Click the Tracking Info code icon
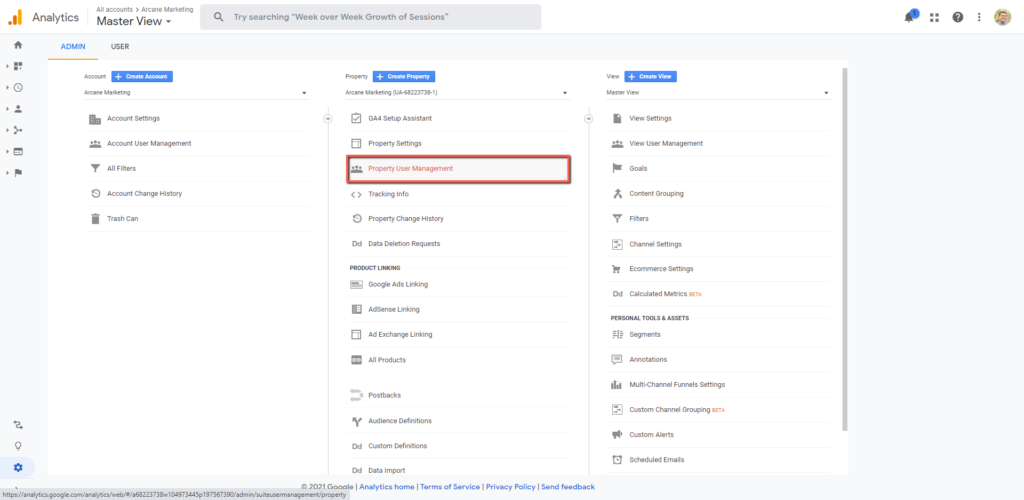This screenshot has width=1024, height=500. (356, 194)
